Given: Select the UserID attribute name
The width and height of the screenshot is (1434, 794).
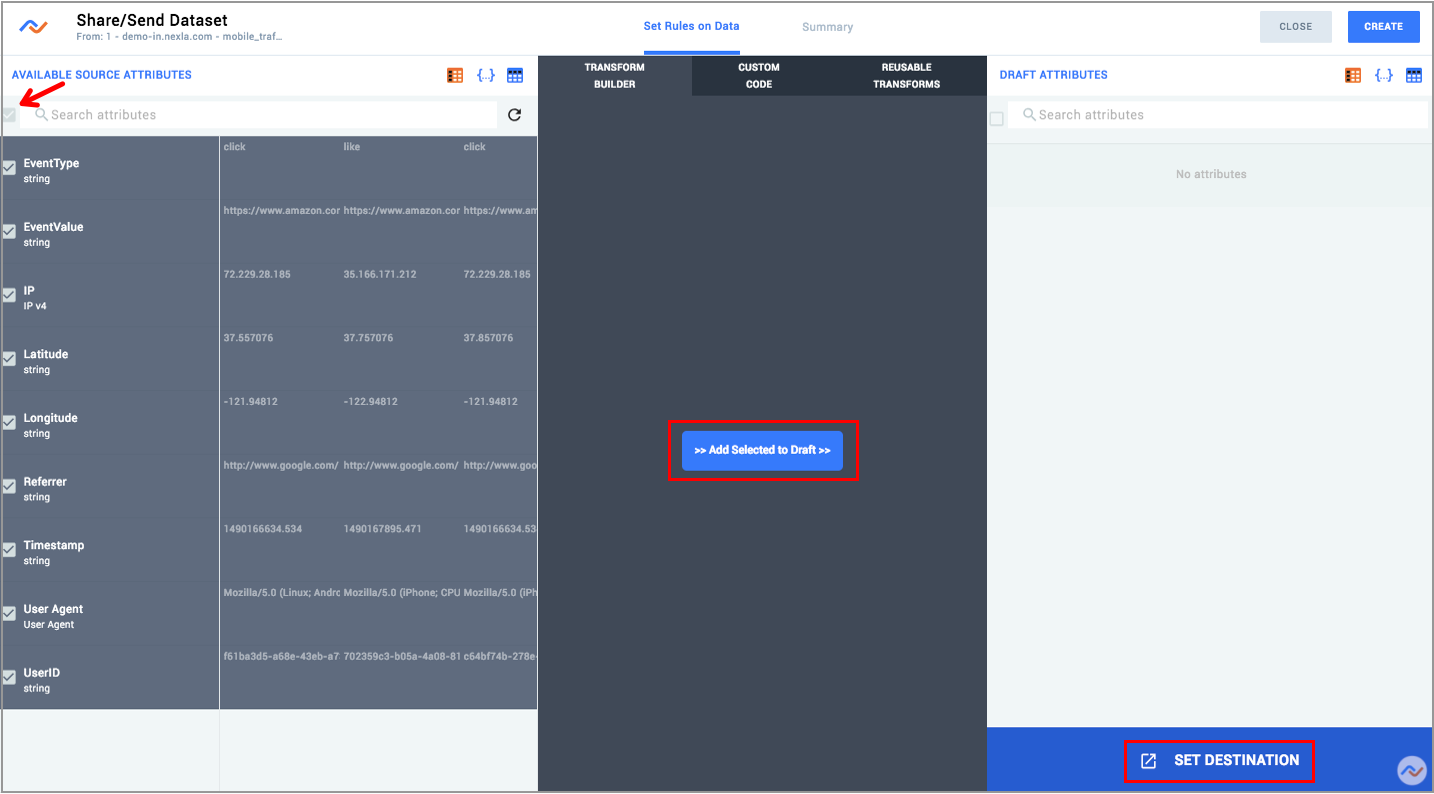Looking at the screenshot, I should click(42, 673).
